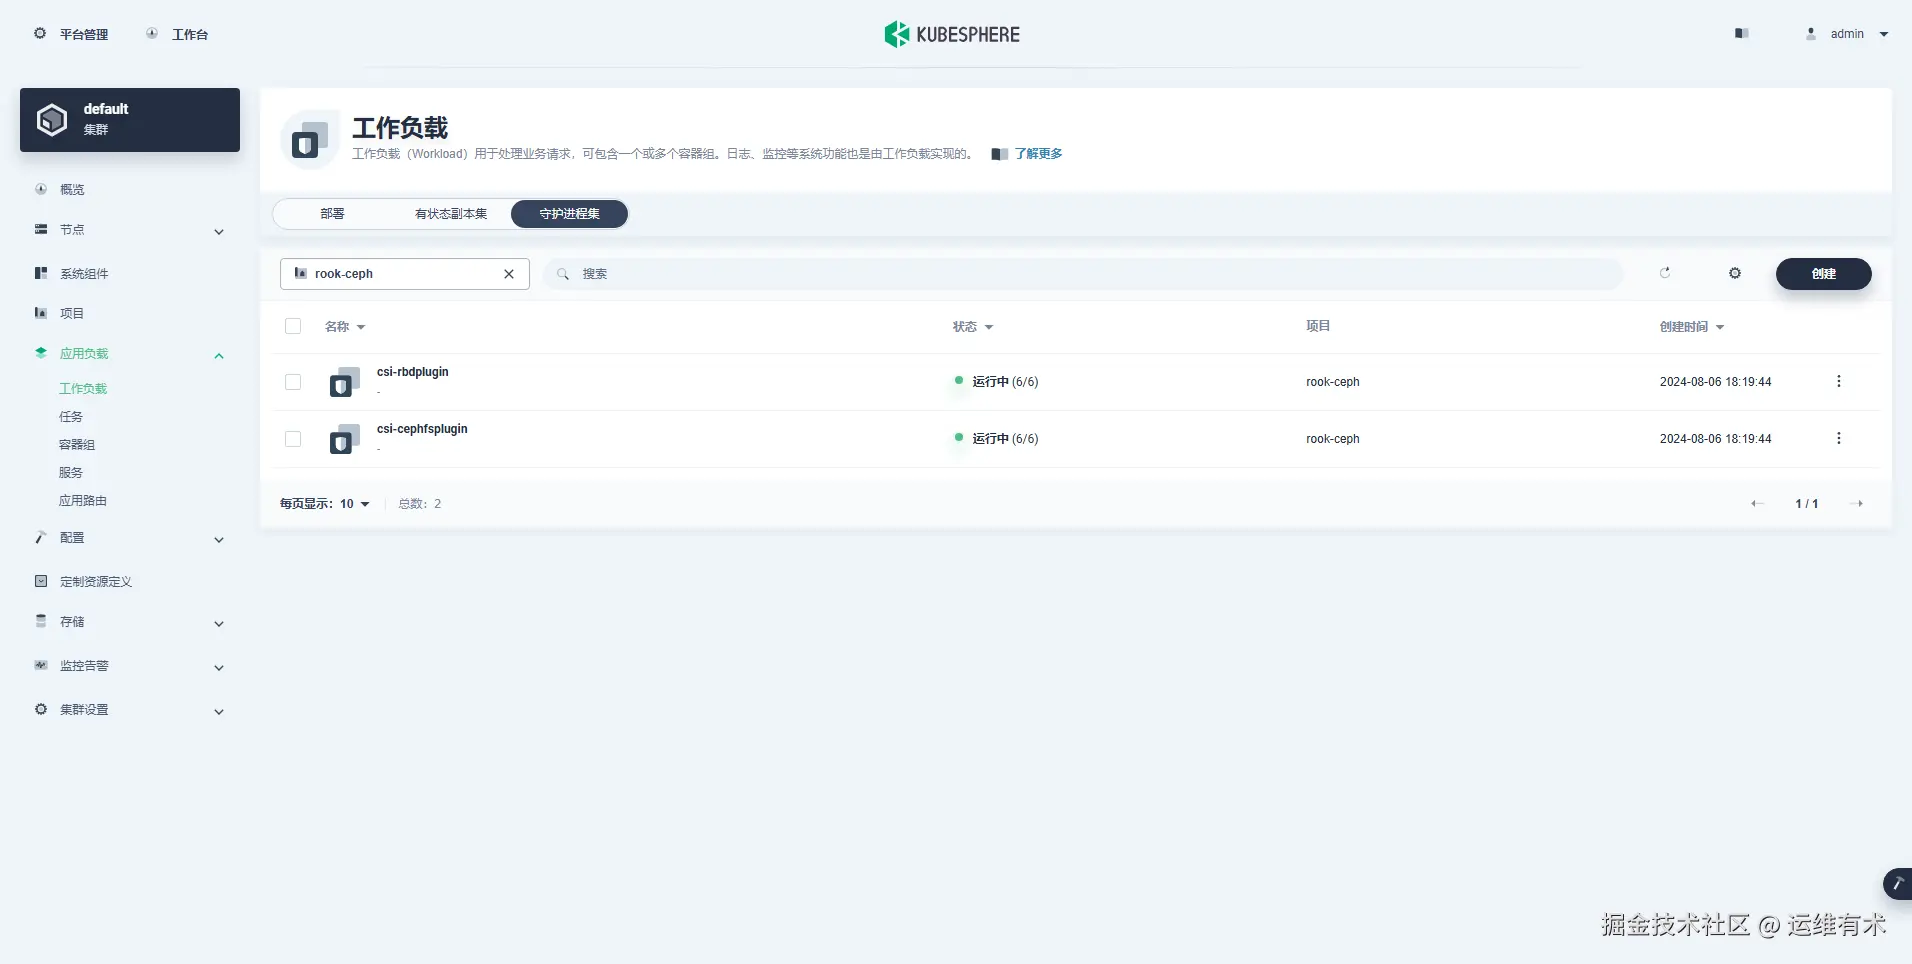The image size is (1912, 964).
Task: Open the csi-cephfsplugin workload link
Action: (x=422, y=429)
